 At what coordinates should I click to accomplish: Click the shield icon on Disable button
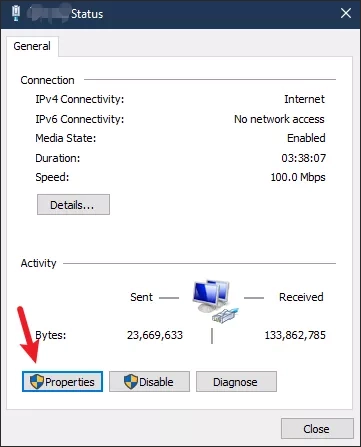(x=131, y=382)
